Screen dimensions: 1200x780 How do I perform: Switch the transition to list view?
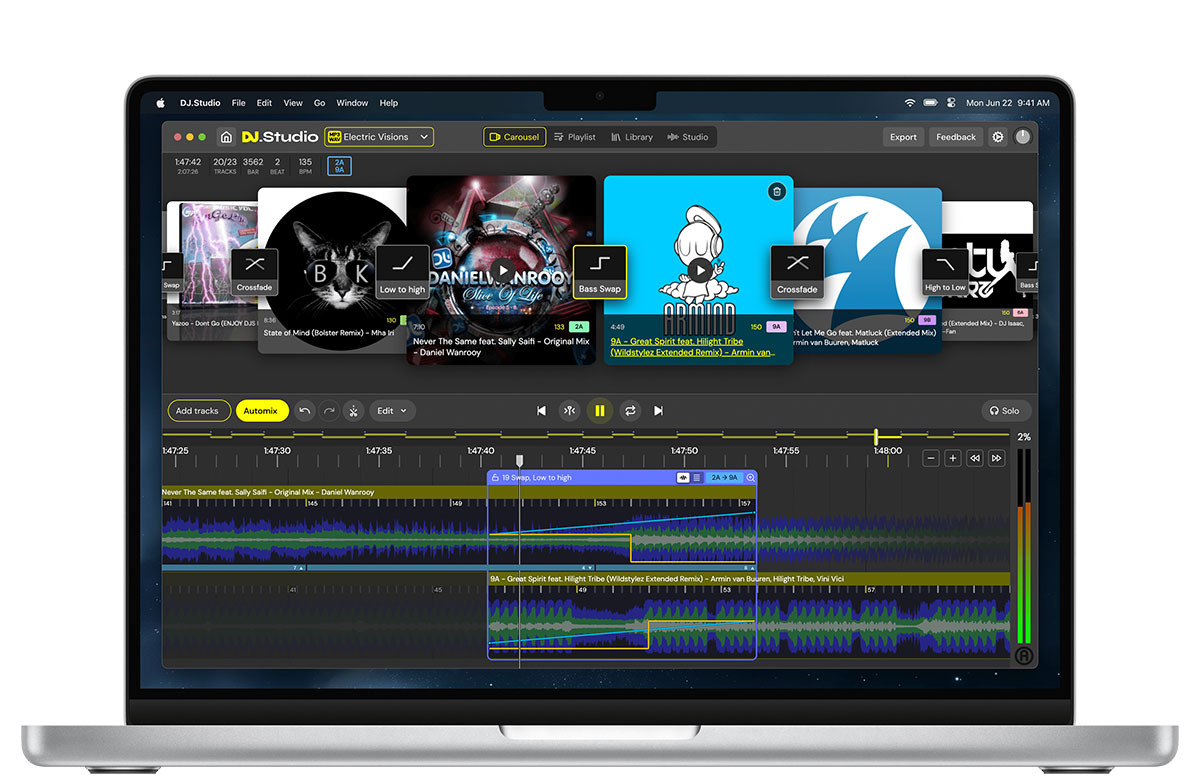[x=697, y=478]
